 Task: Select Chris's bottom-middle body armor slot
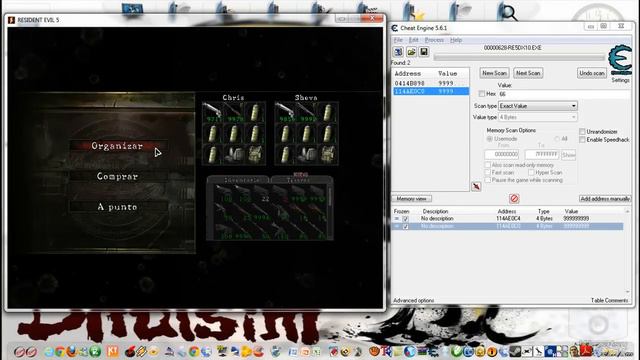234,155
